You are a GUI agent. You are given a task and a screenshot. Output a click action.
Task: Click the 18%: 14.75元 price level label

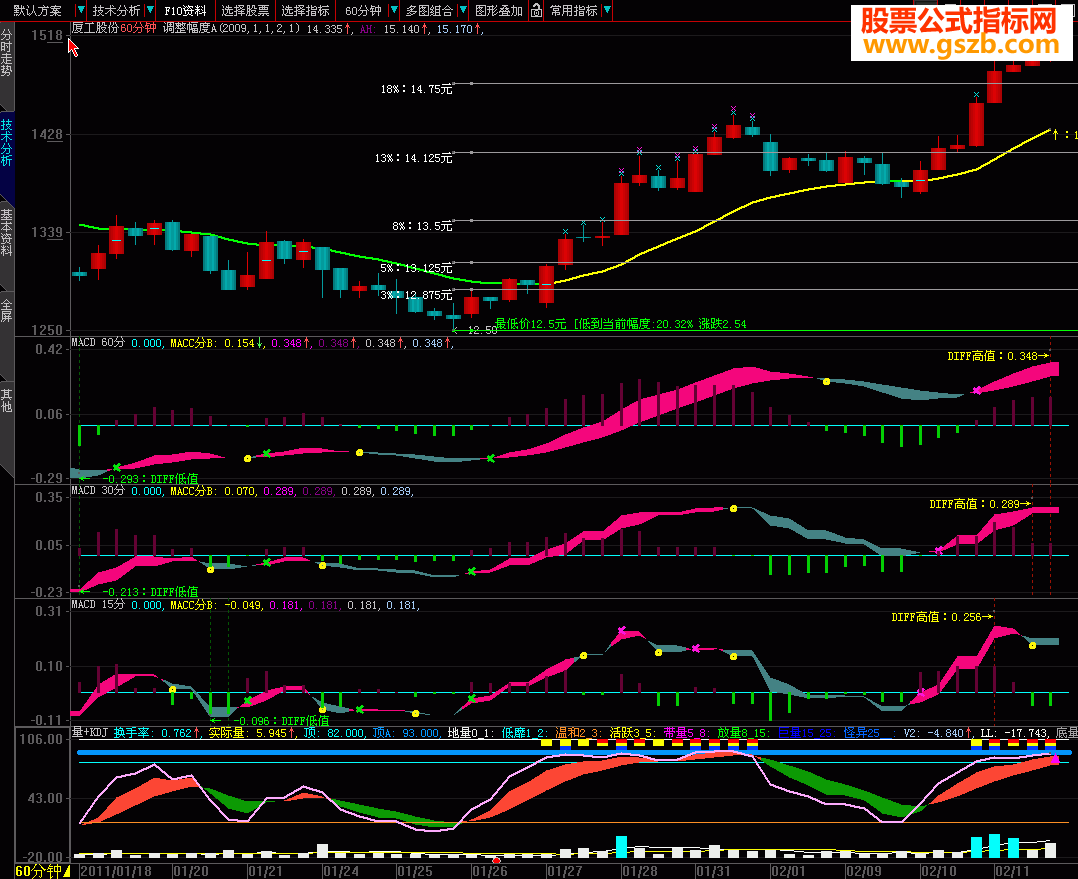(x=416, y=89)
